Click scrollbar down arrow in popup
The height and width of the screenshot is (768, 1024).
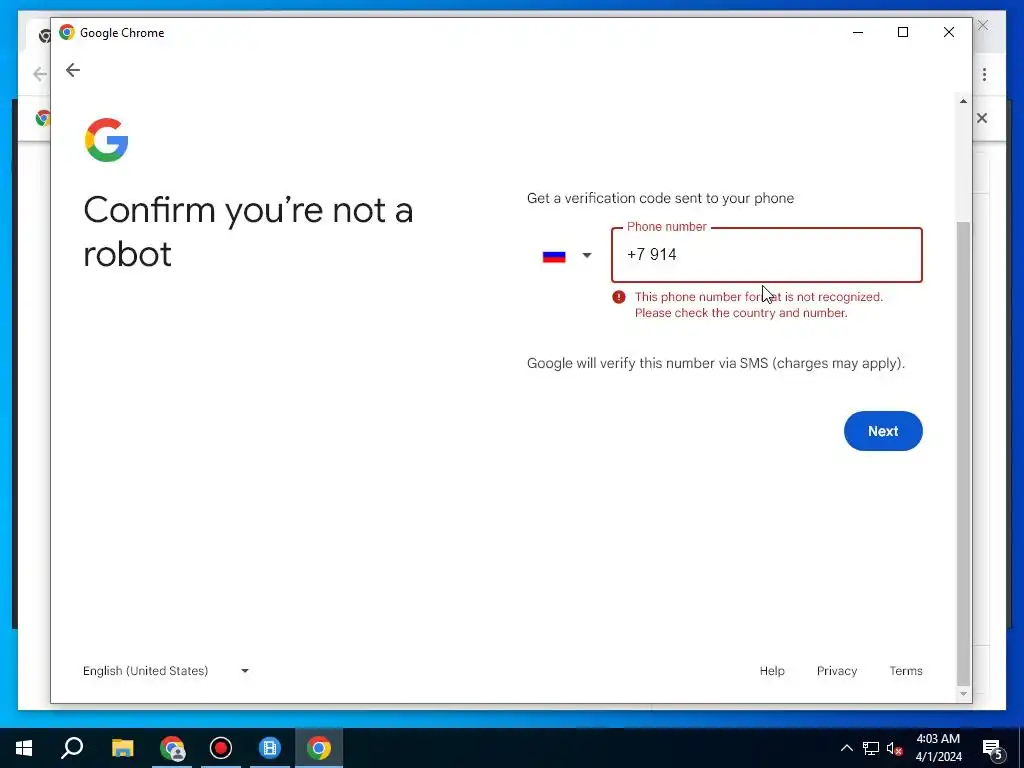[963, 694]
